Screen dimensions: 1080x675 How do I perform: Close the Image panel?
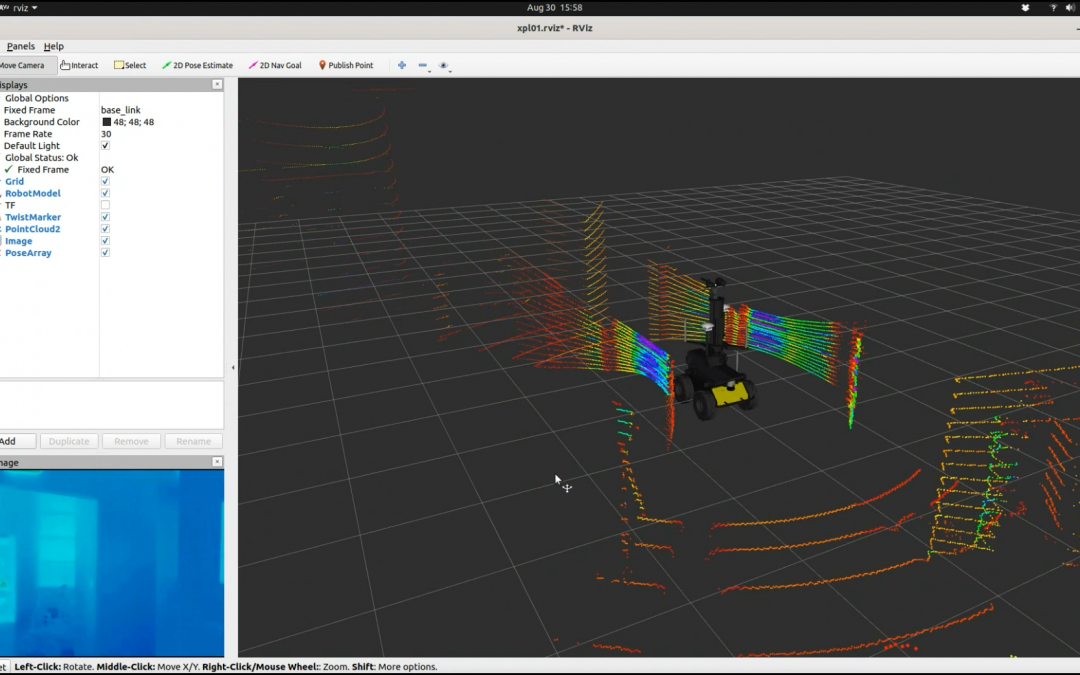[217, 462]
